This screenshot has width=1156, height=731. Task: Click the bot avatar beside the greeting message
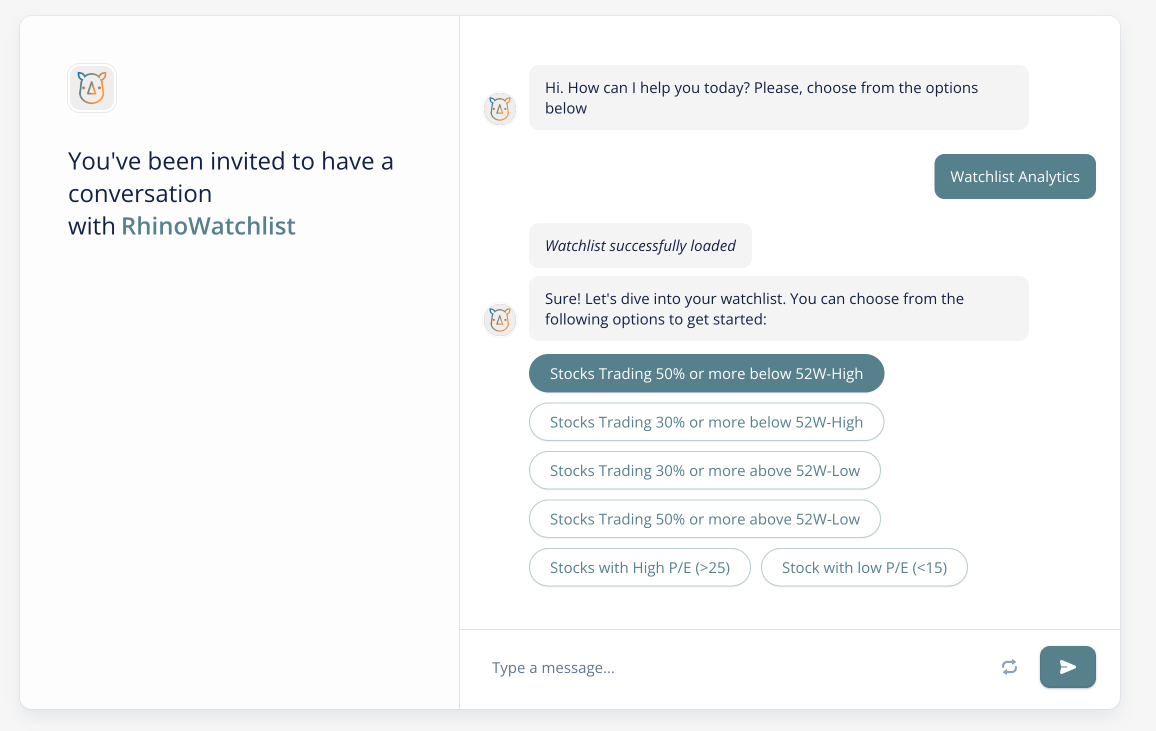[499, 109]
